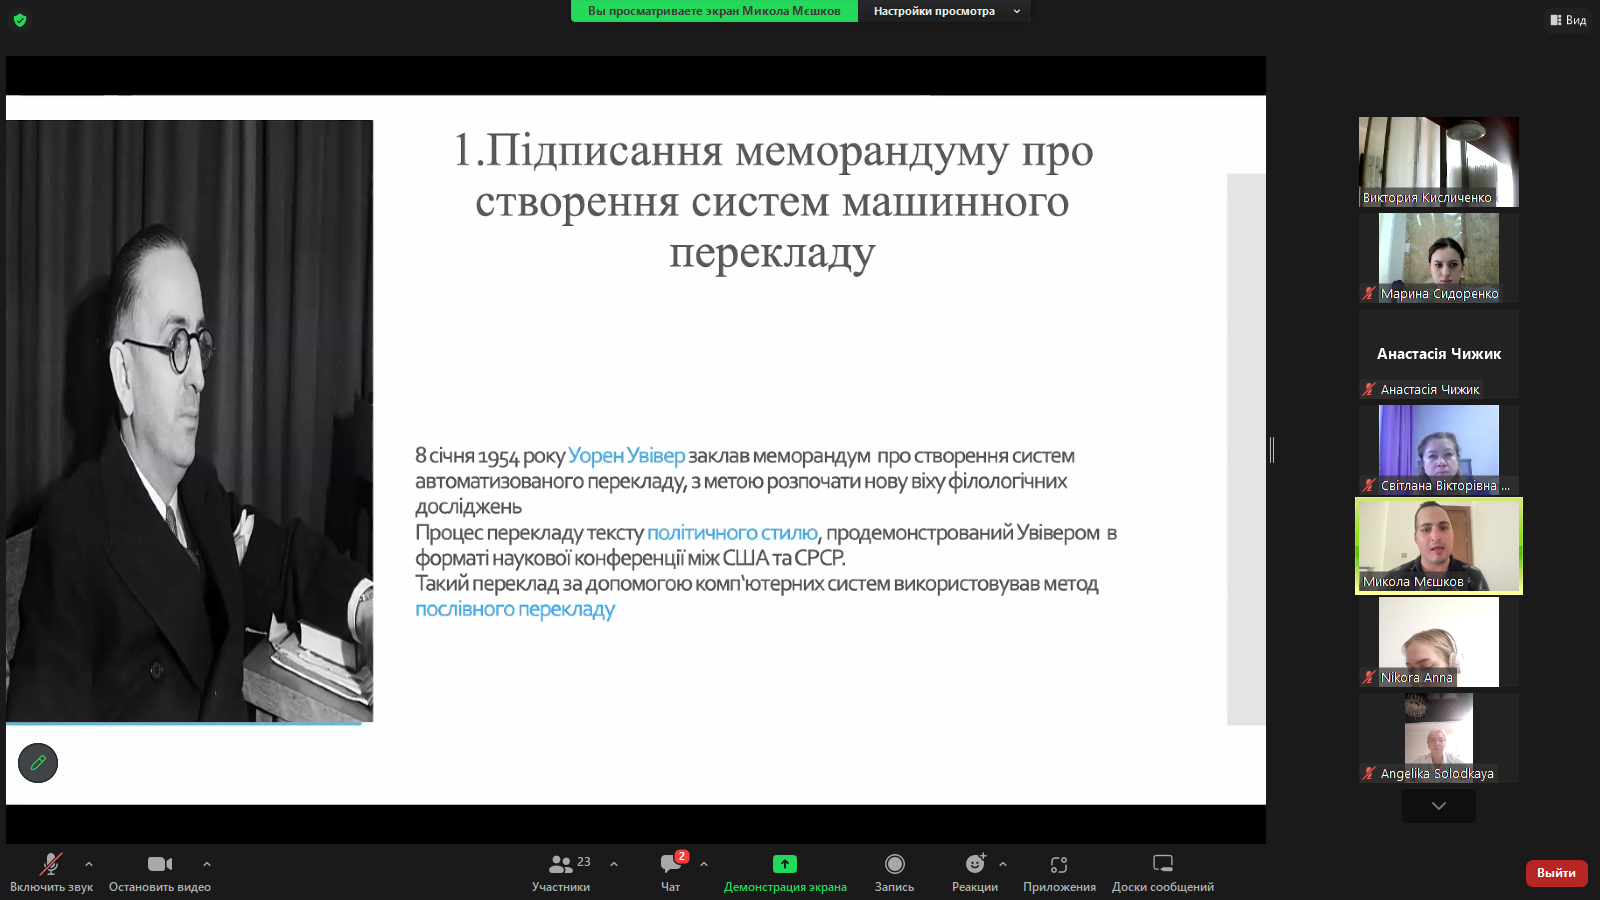Open the Приложения apps icon
The width and height of the screenshot is (1600, 900).
tap(1059, 864)
